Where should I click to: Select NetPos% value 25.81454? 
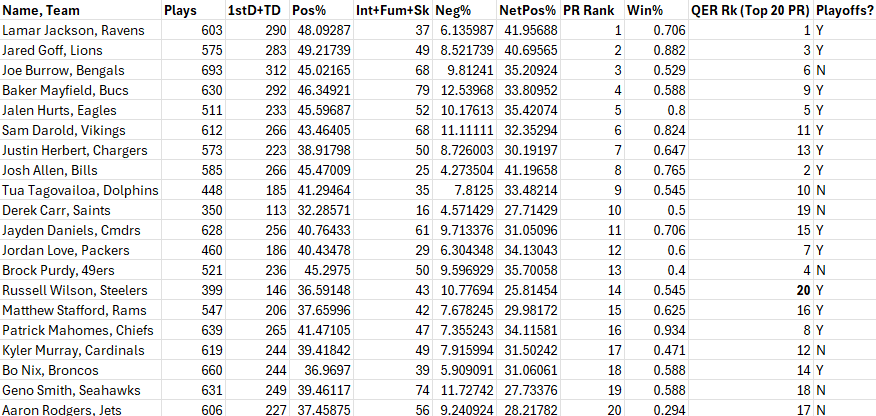pos(529,290)
